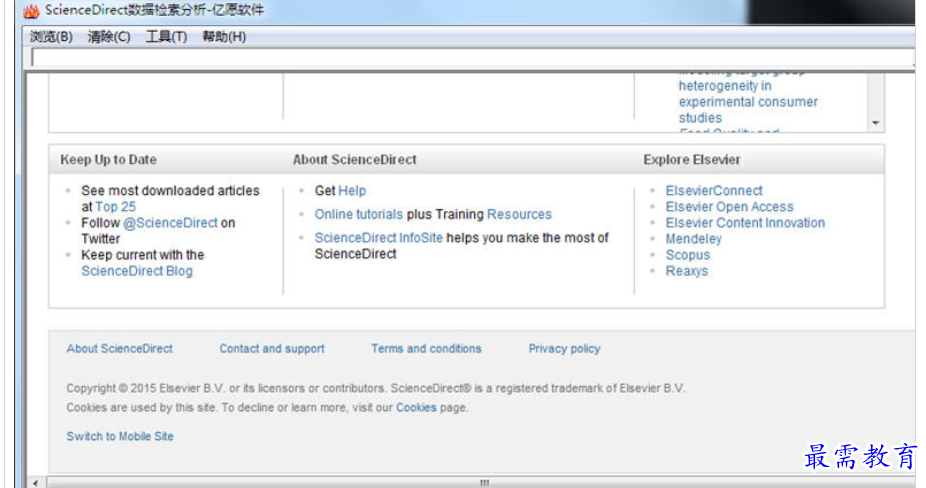This screenshot has width=926, height=488.
Task: Follow the @ScienceDirect Twitter link
Action: coord(171,223)
